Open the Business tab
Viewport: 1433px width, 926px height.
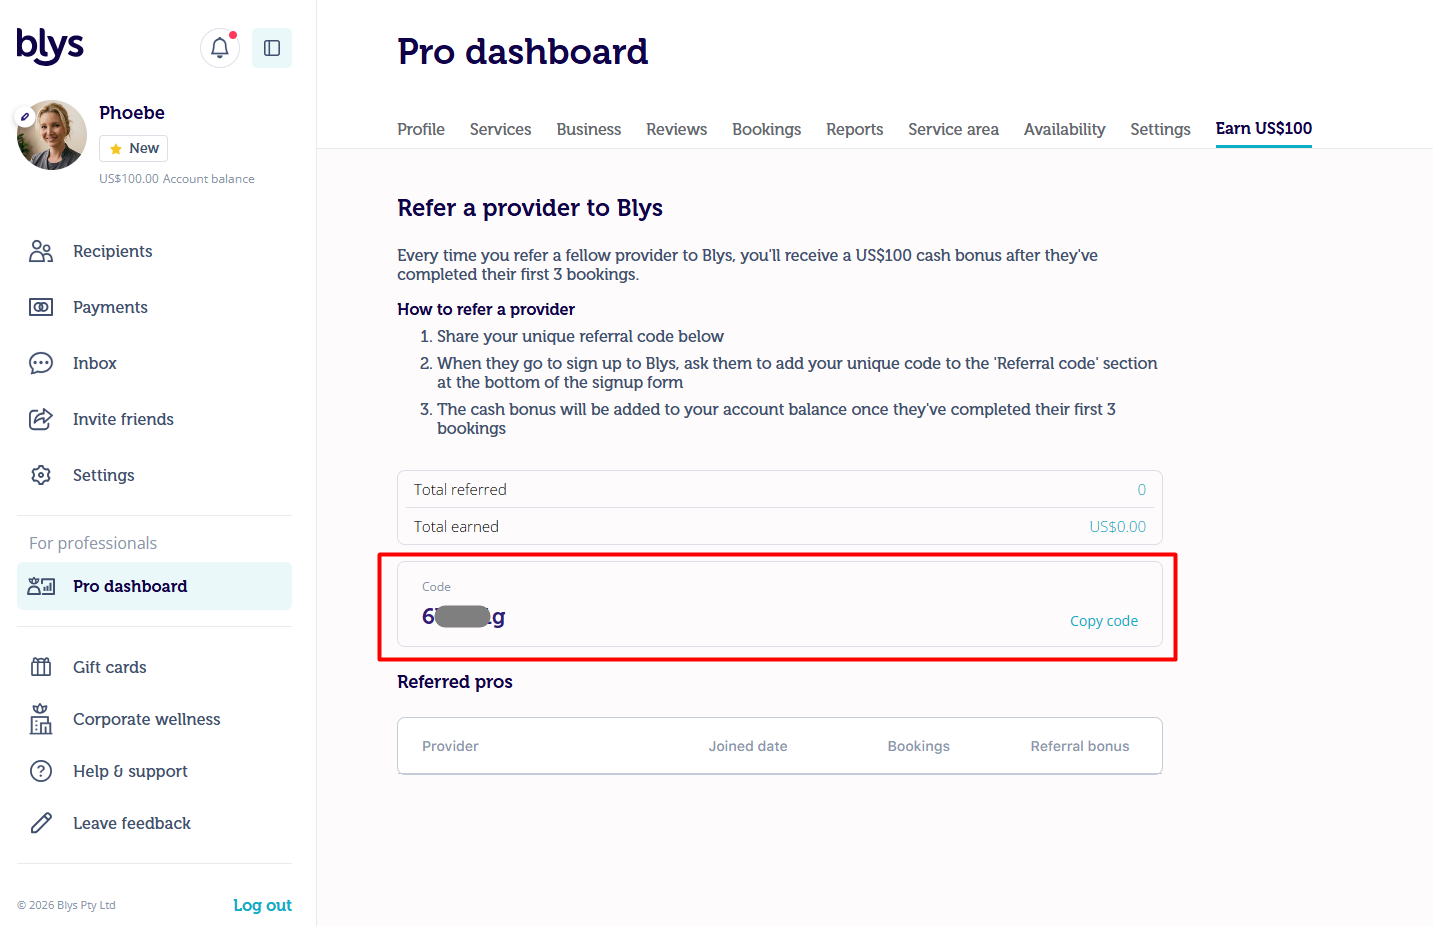589,129
